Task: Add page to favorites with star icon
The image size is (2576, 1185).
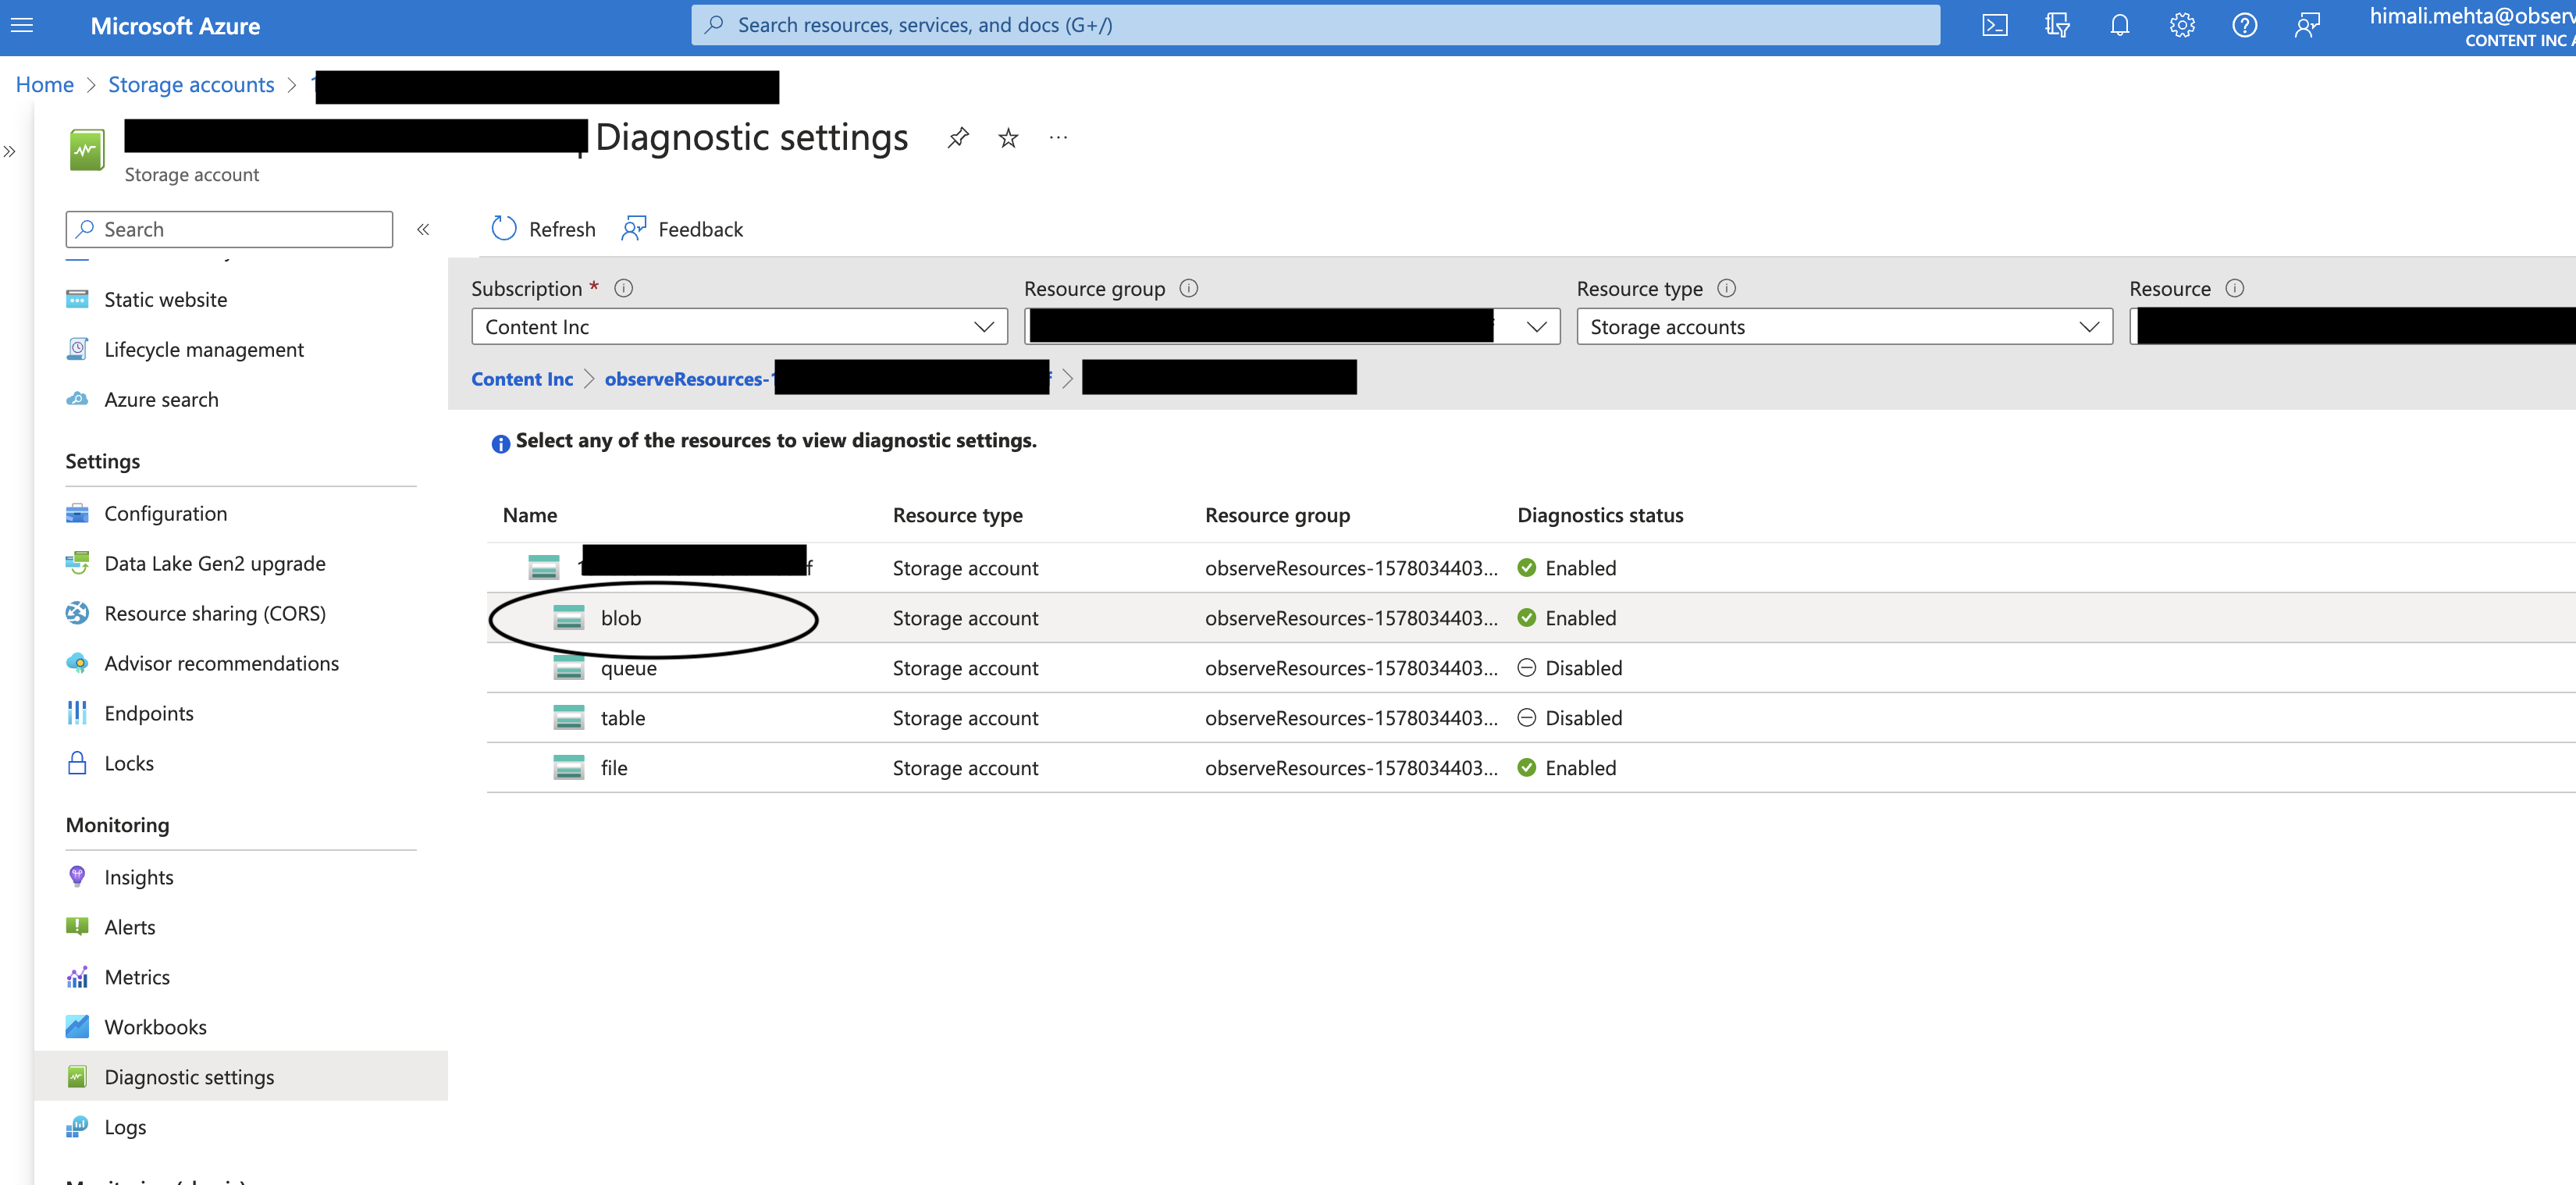Action: click(1008, 138)
